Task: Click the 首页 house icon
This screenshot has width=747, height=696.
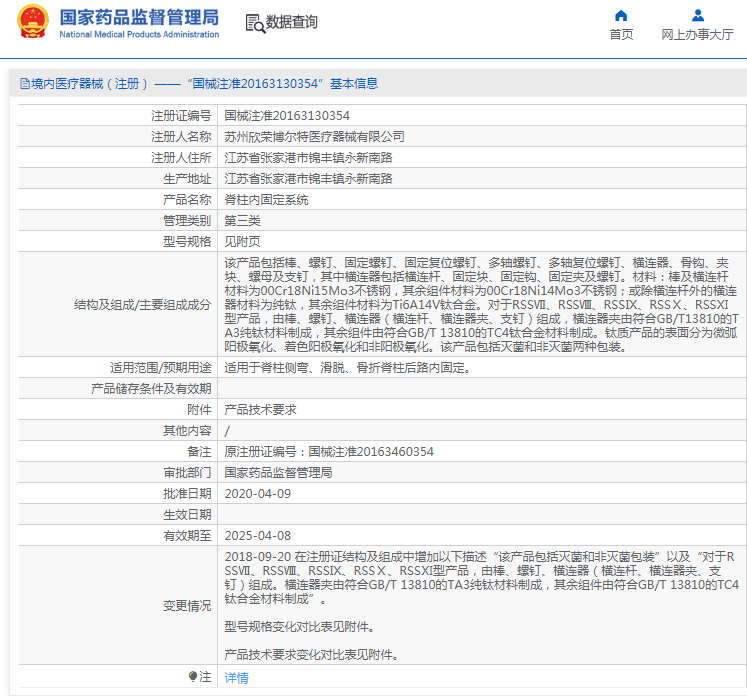Action: click(x=621, y=15)
